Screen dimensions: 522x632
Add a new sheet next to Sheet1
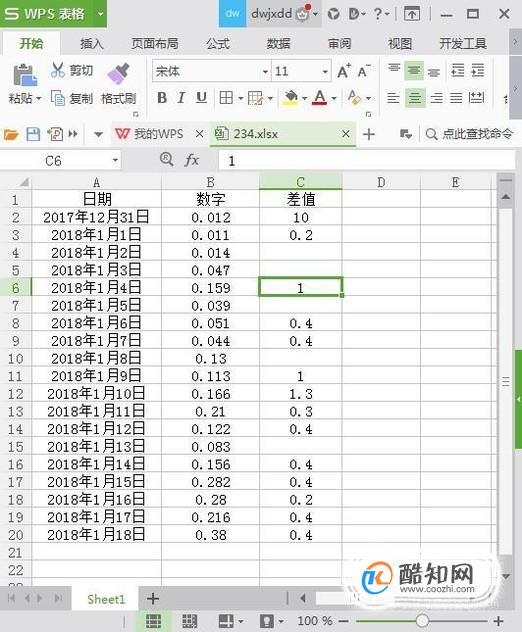[153, 599]
